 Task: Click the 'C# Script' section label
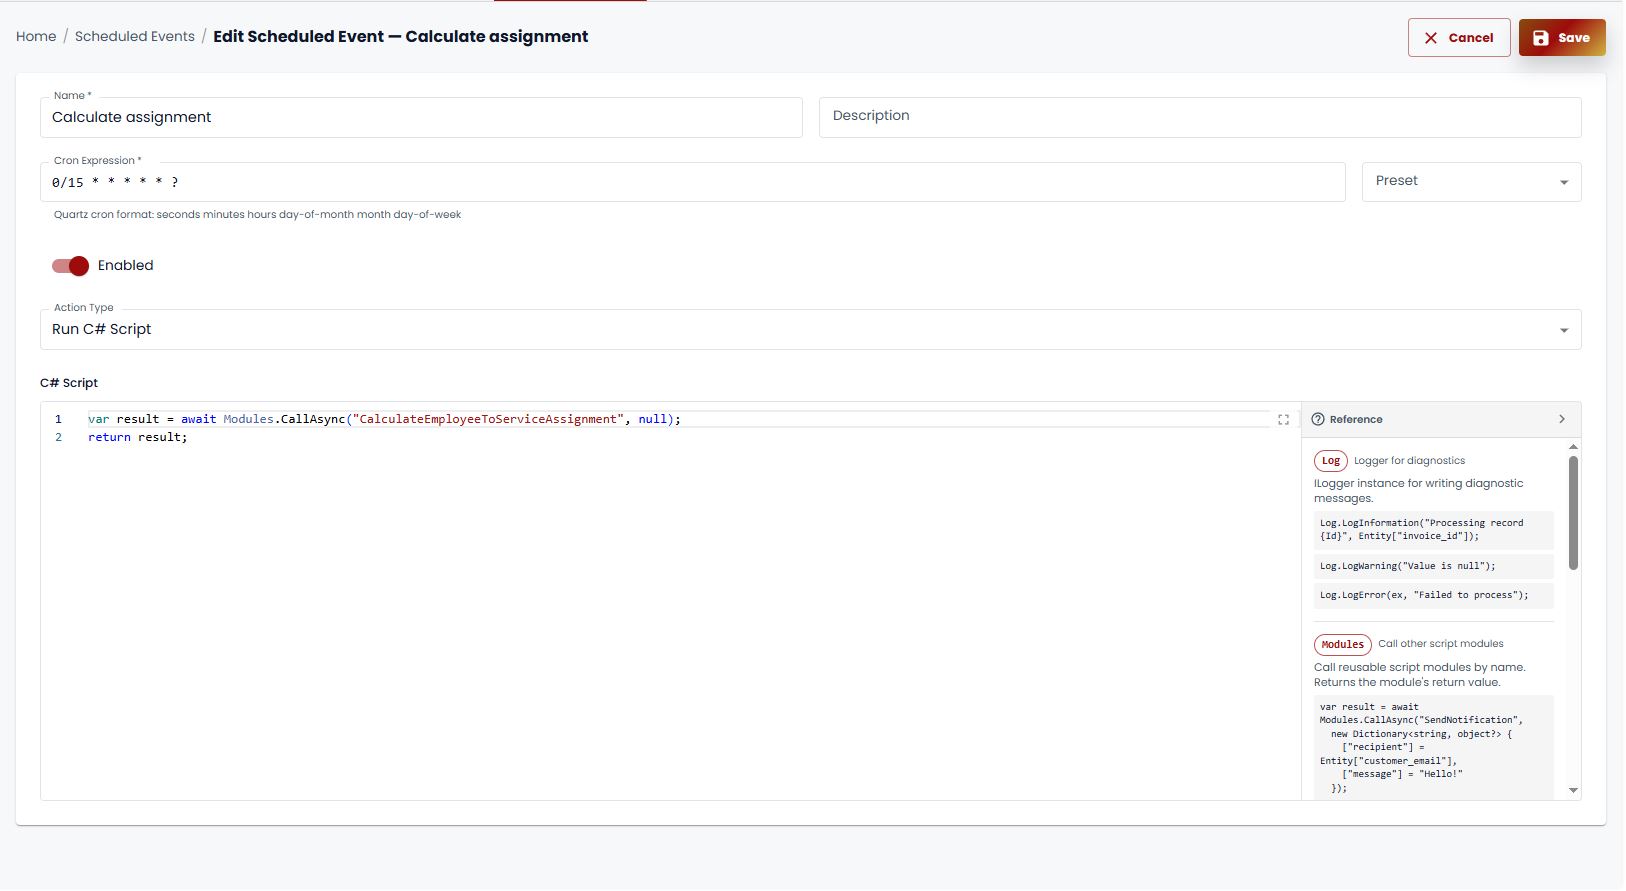(69, 383)
